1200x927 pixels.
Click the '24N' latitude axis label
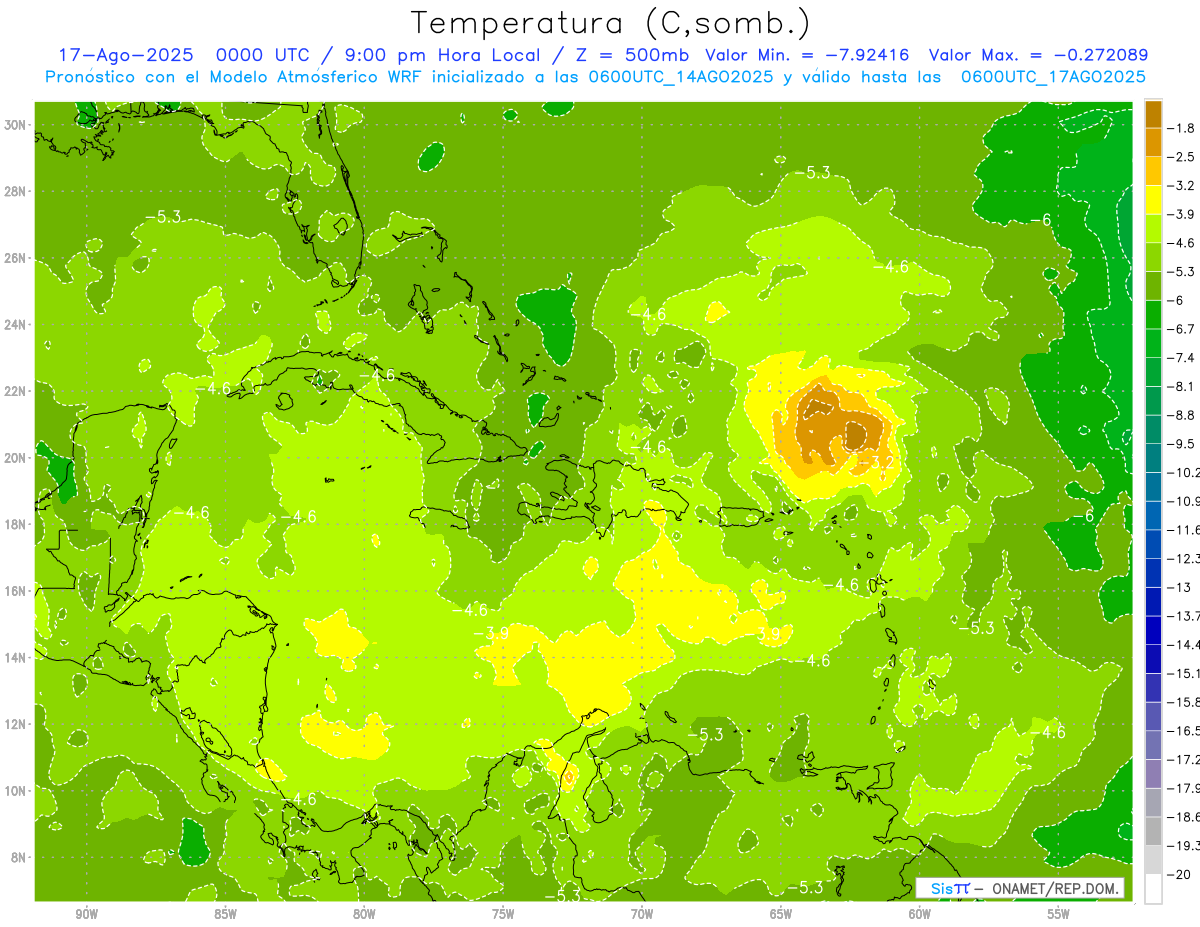(x=17, y=325)
